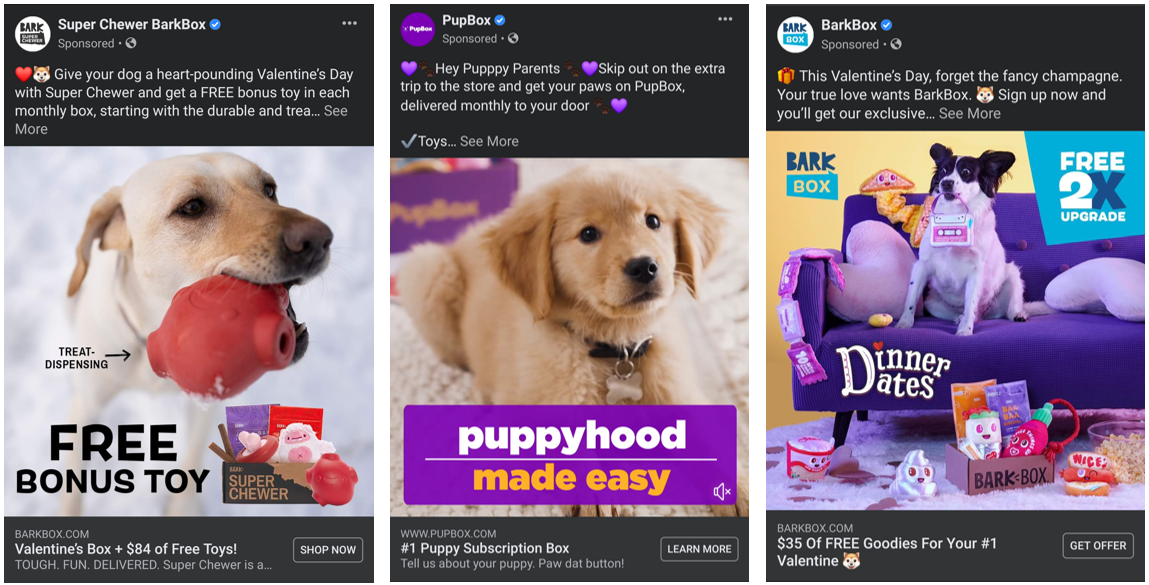This screenshot has width=1149, height=585.
Task: Open the Super Chewer BarkBox page name
Action: [x=132, y=24]
